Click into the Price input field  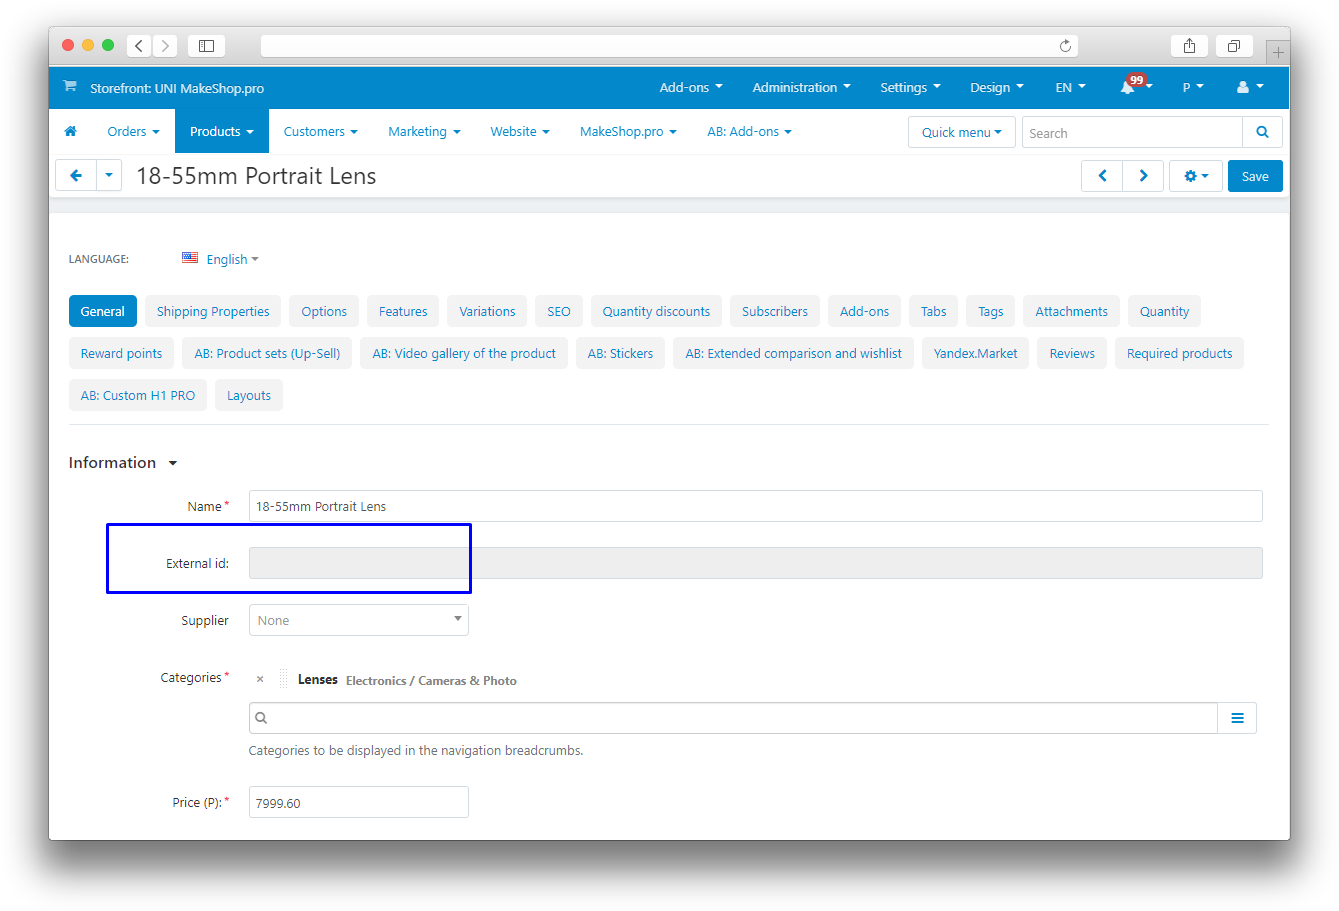[x=358, y=802]
